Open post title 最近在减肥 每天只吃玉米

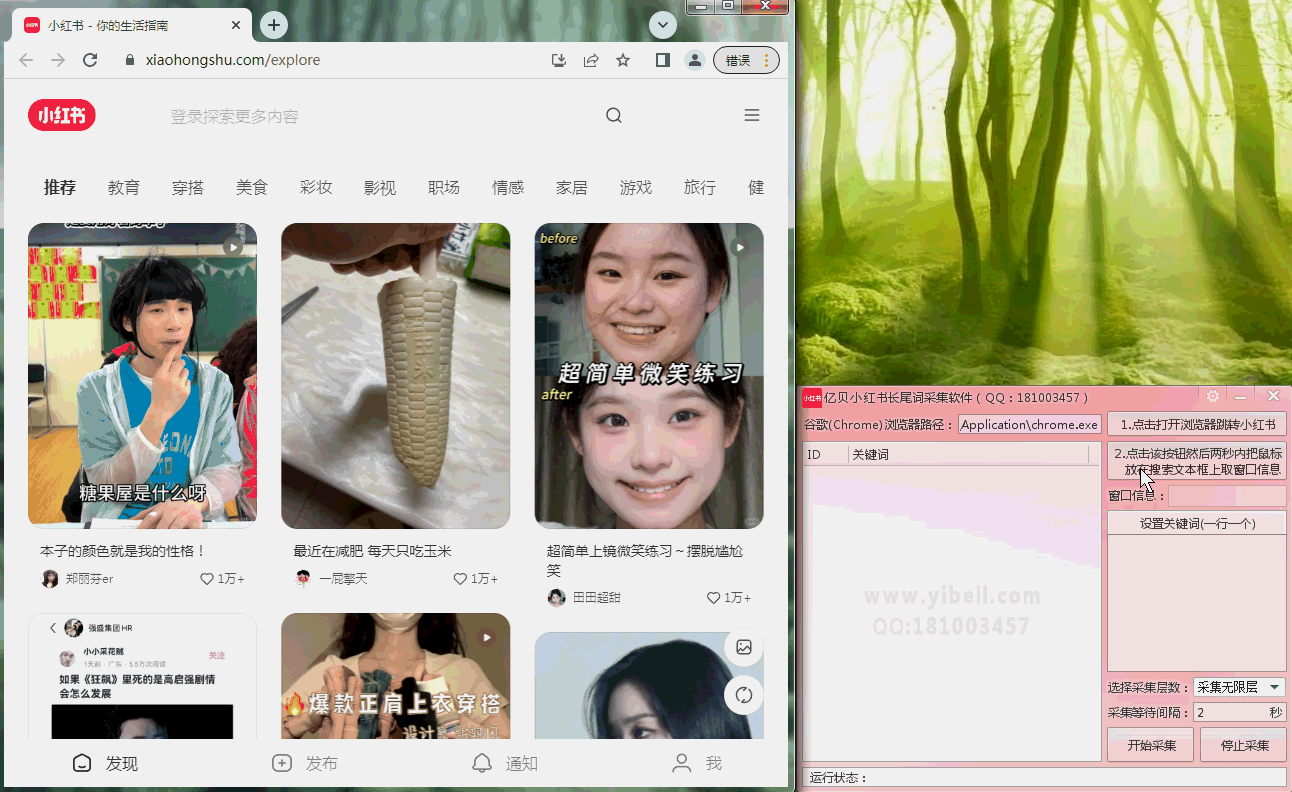tap(373, 551)
